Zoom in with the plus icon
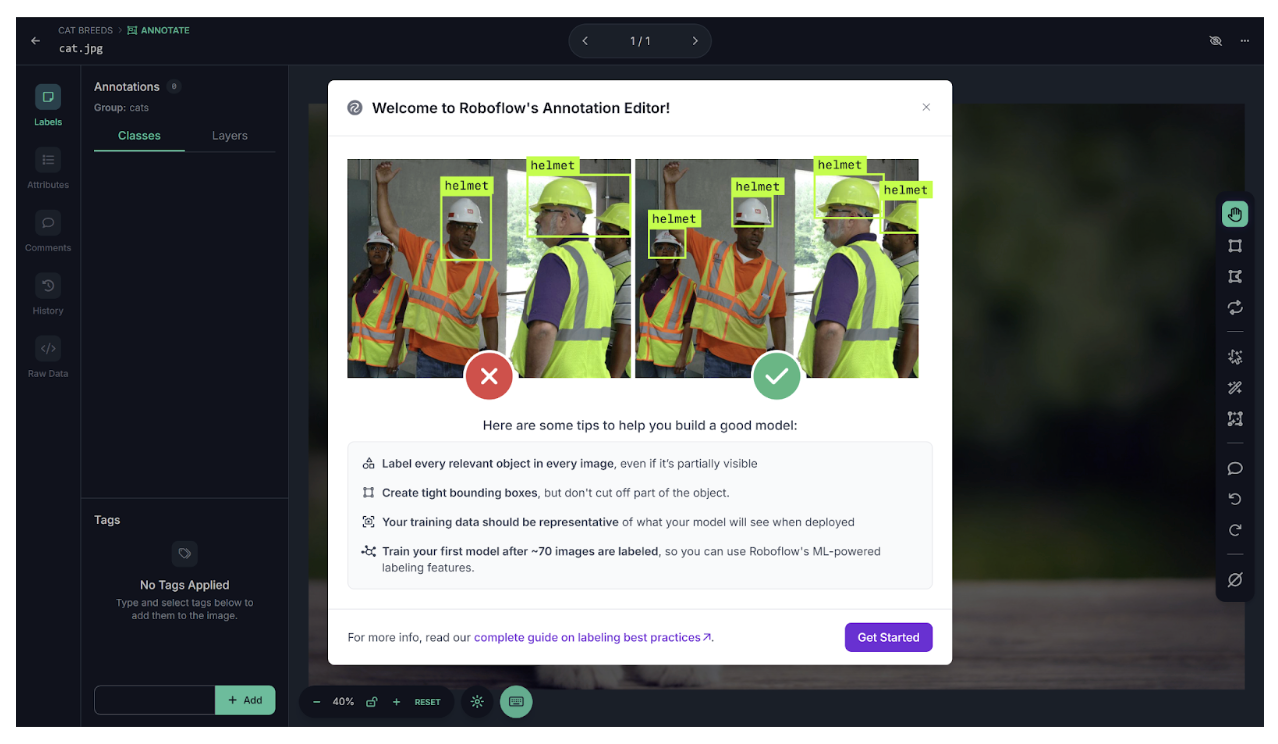1278x744 pixels. (x=396, y=702)
